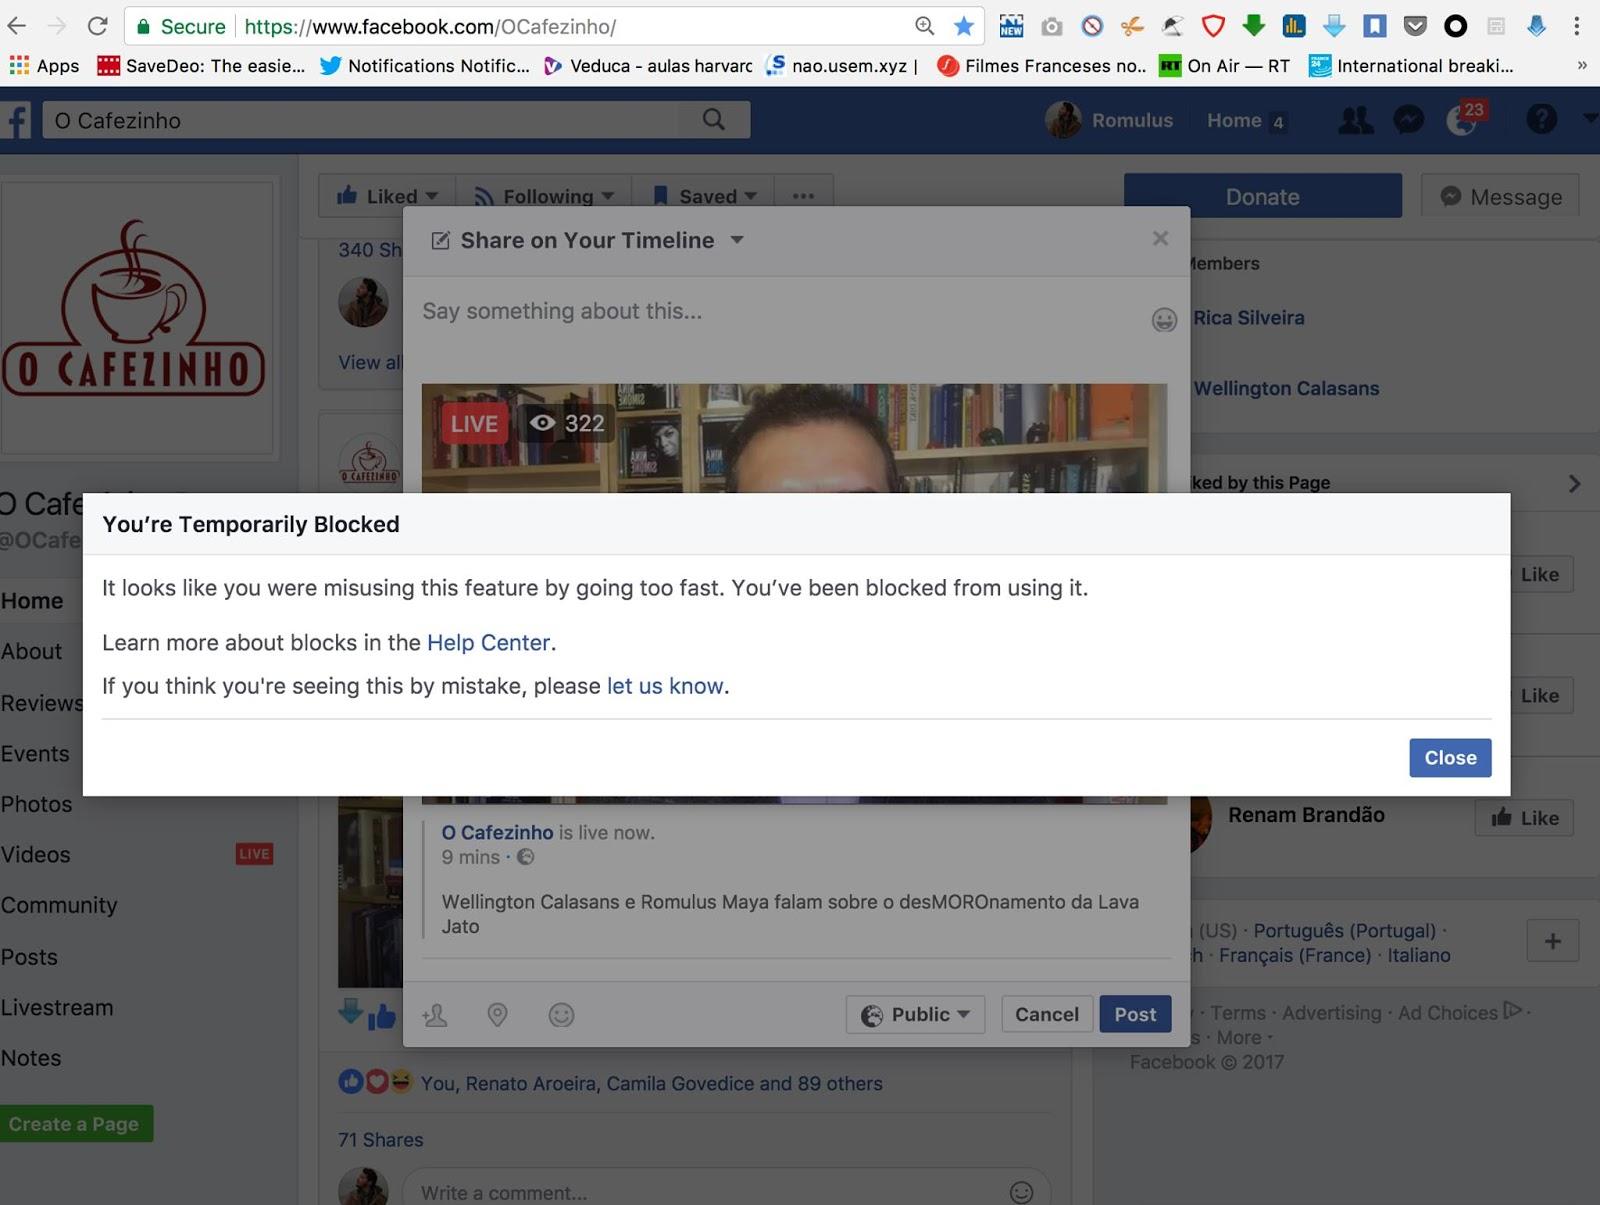Open Romulus profile in top bar
This screenshot has width=1600, height=1205.
coord(1109,120)
